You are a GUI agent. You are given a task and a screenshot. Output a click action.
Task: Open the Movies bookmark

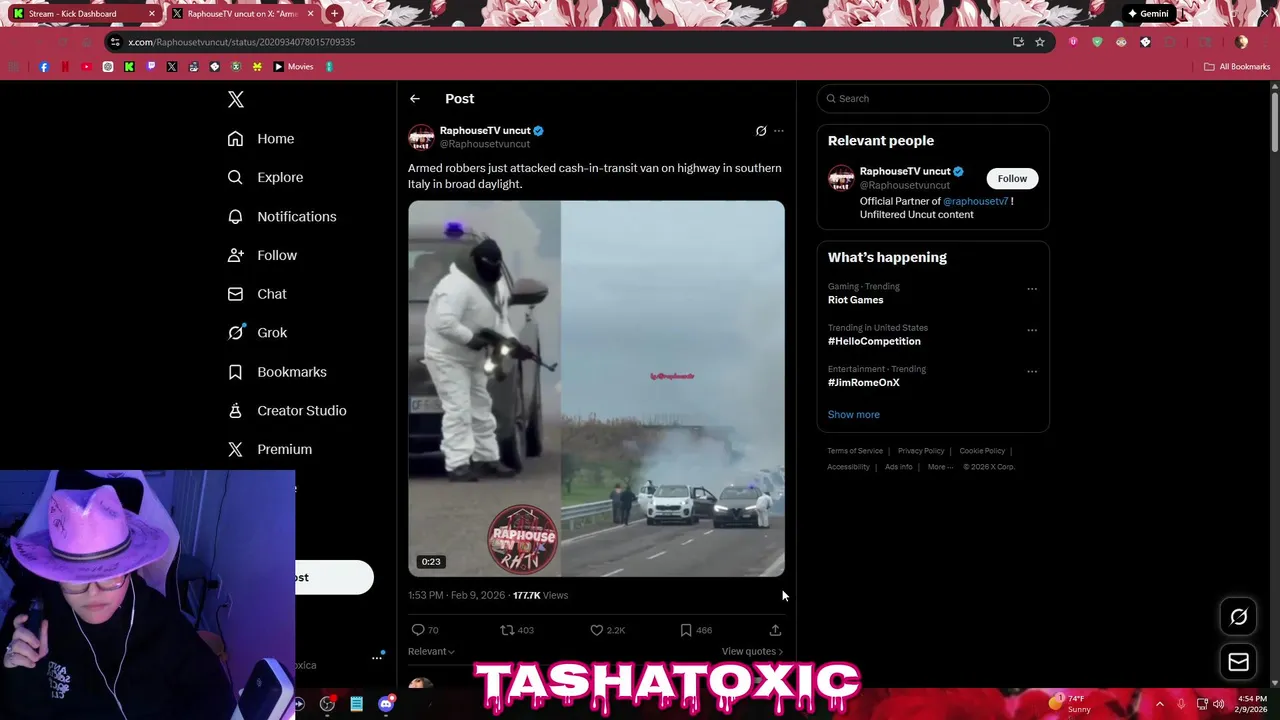coord(293,67)
